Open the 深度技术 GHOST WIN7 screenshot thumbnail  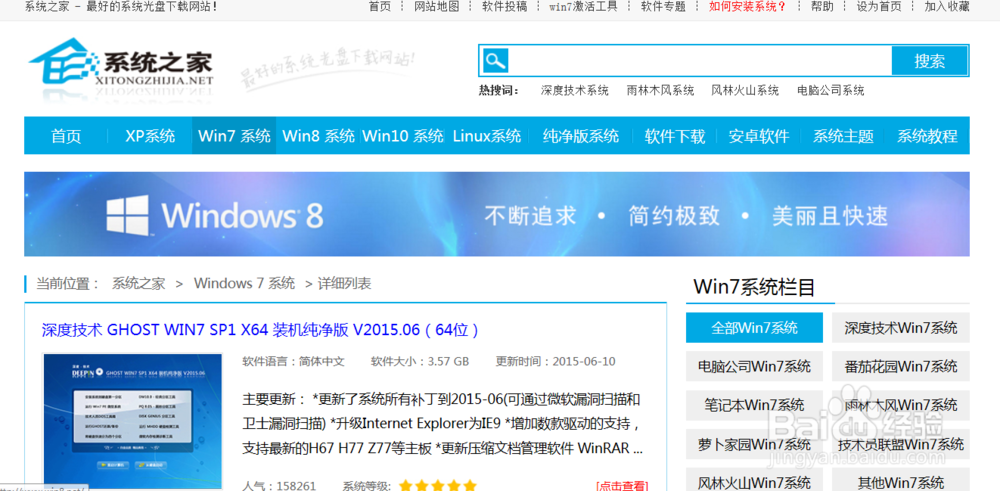click(133, 421)
